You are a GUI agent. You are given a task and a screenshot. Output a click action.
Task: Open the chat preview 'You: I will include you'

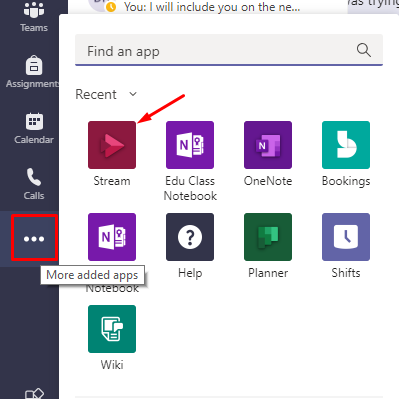point(212,7)
